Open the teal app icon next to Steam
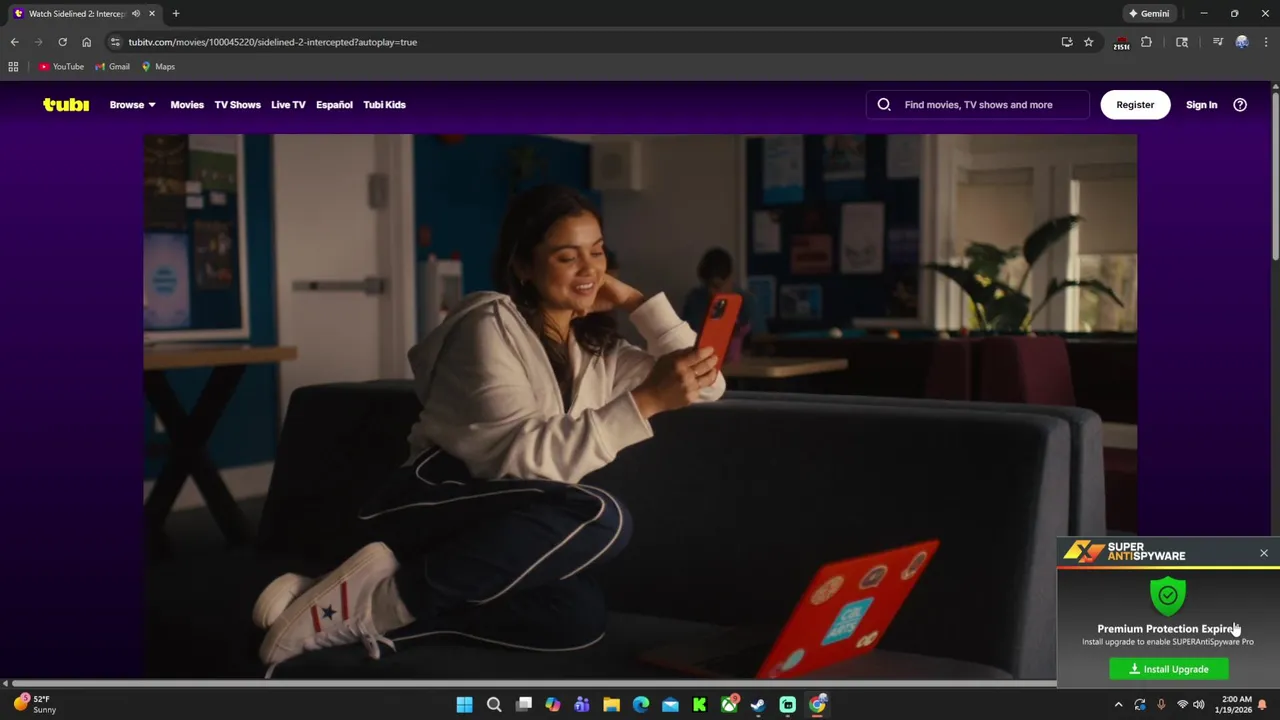Screen dimensions: 1280x720 pos(788,705)
